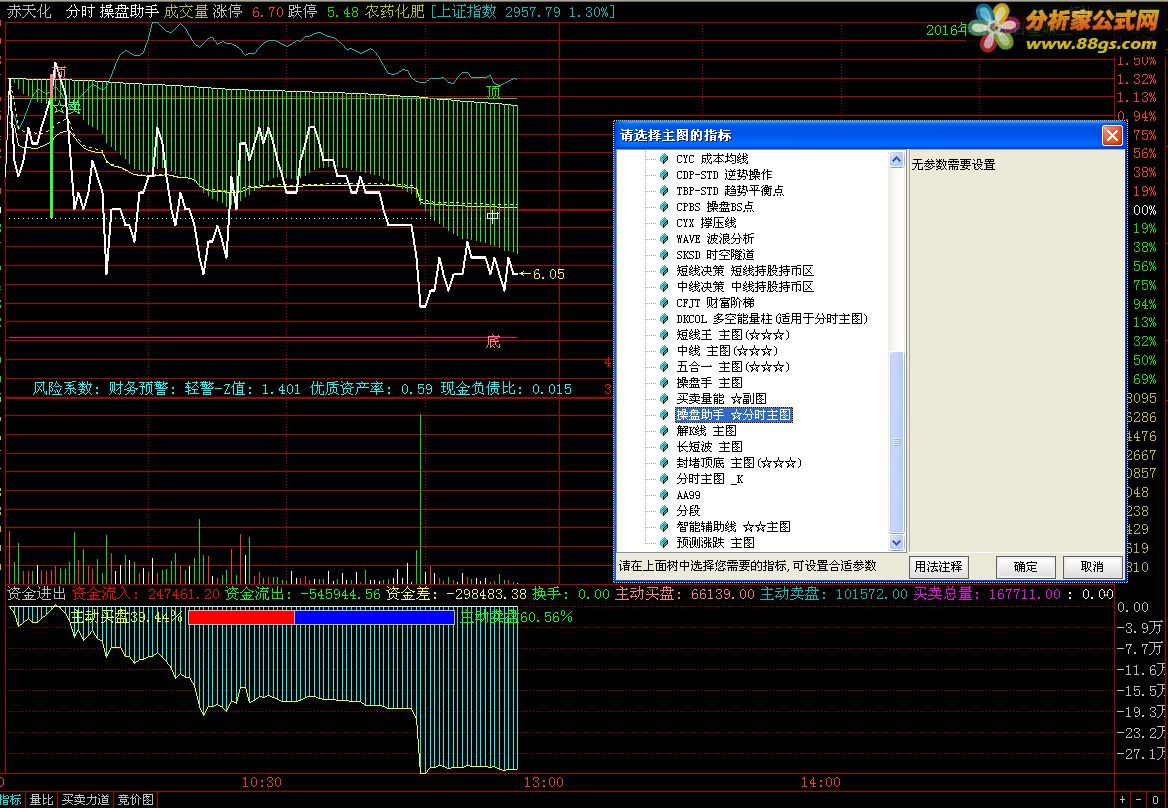
Task: Select the 分段 indicator
Action: 688,511
